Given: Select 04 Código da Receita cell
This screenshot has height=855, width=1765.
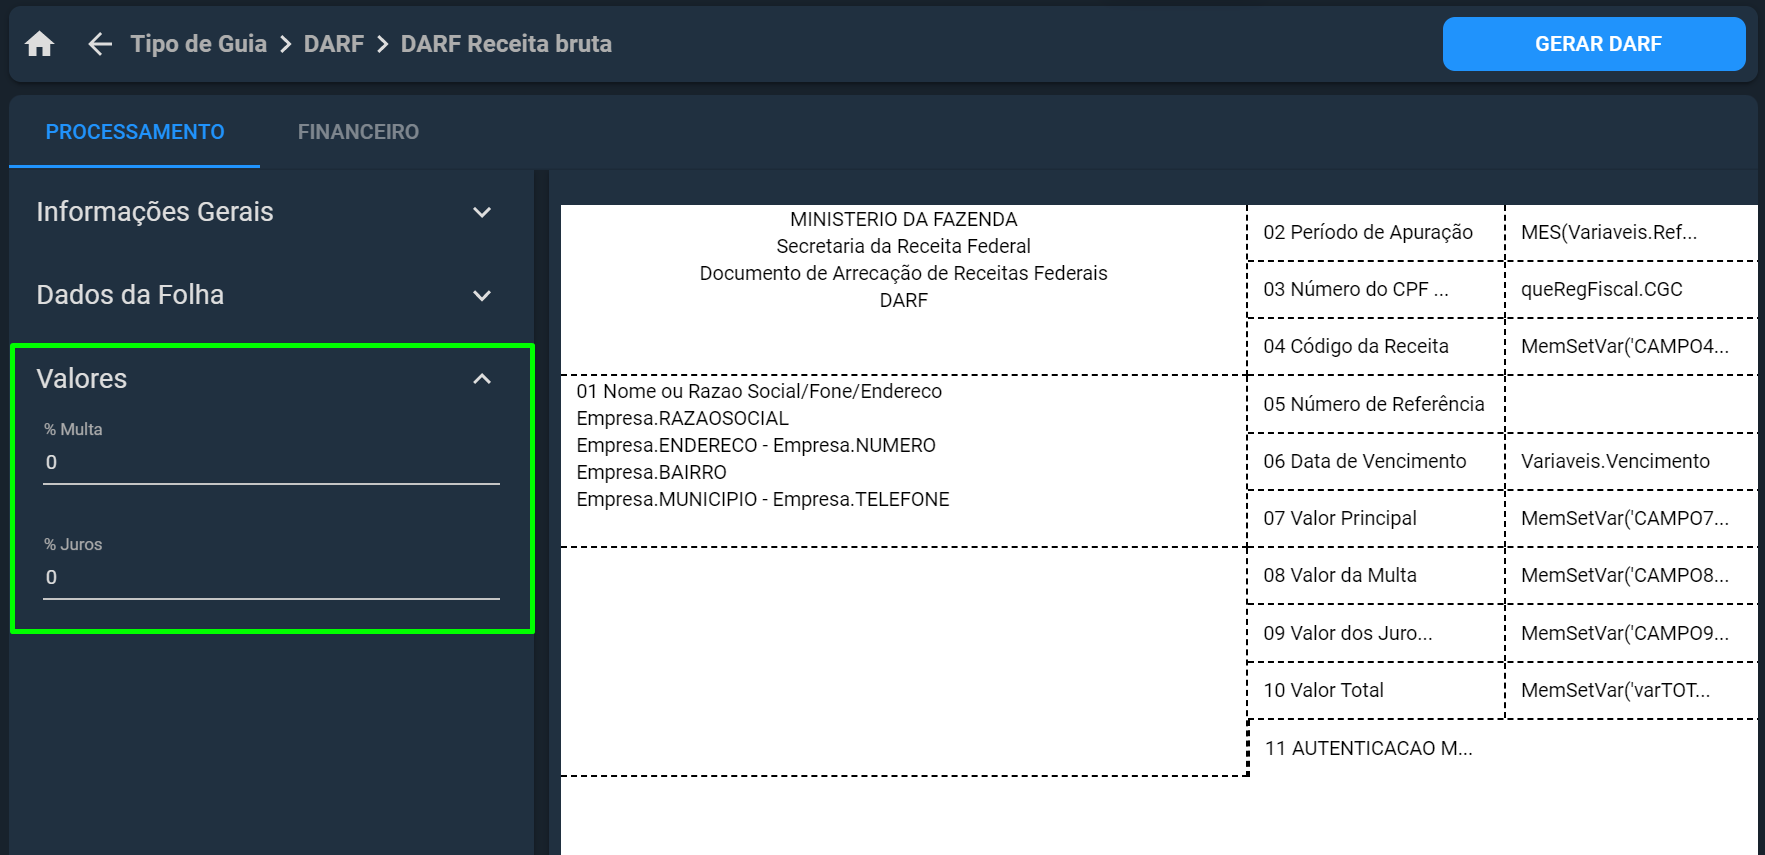Looking at the screenshot, I should coord(1376,347).
